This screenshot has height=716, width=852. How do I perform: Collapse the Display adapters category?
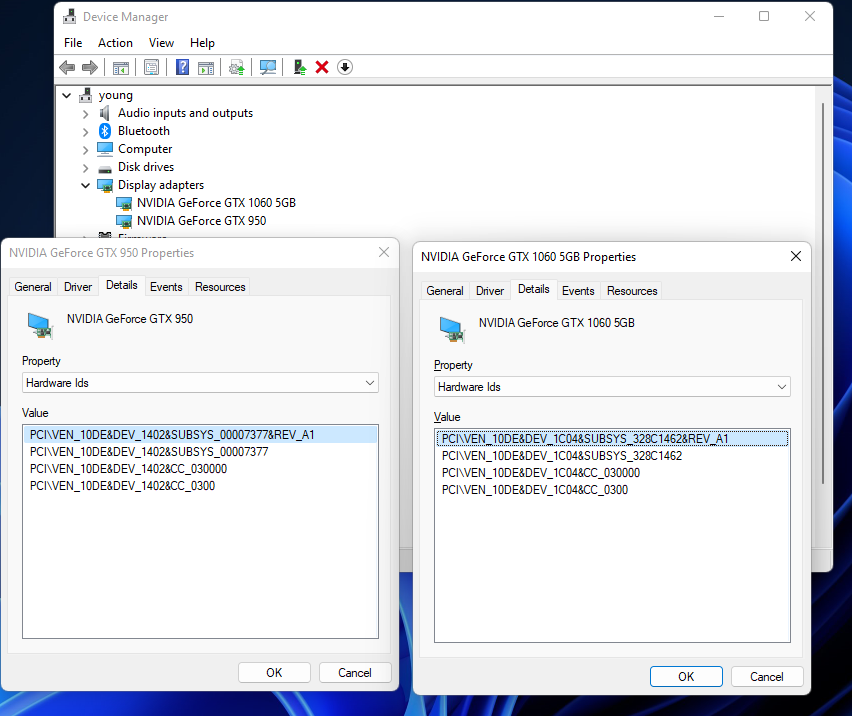[x=85, y=185]
